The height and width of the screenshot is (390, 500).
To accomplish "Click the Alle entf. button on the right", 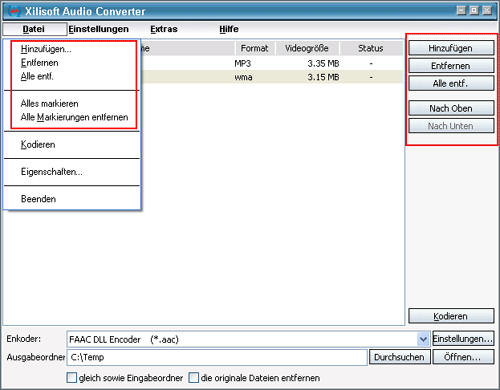I will (451, 83).
